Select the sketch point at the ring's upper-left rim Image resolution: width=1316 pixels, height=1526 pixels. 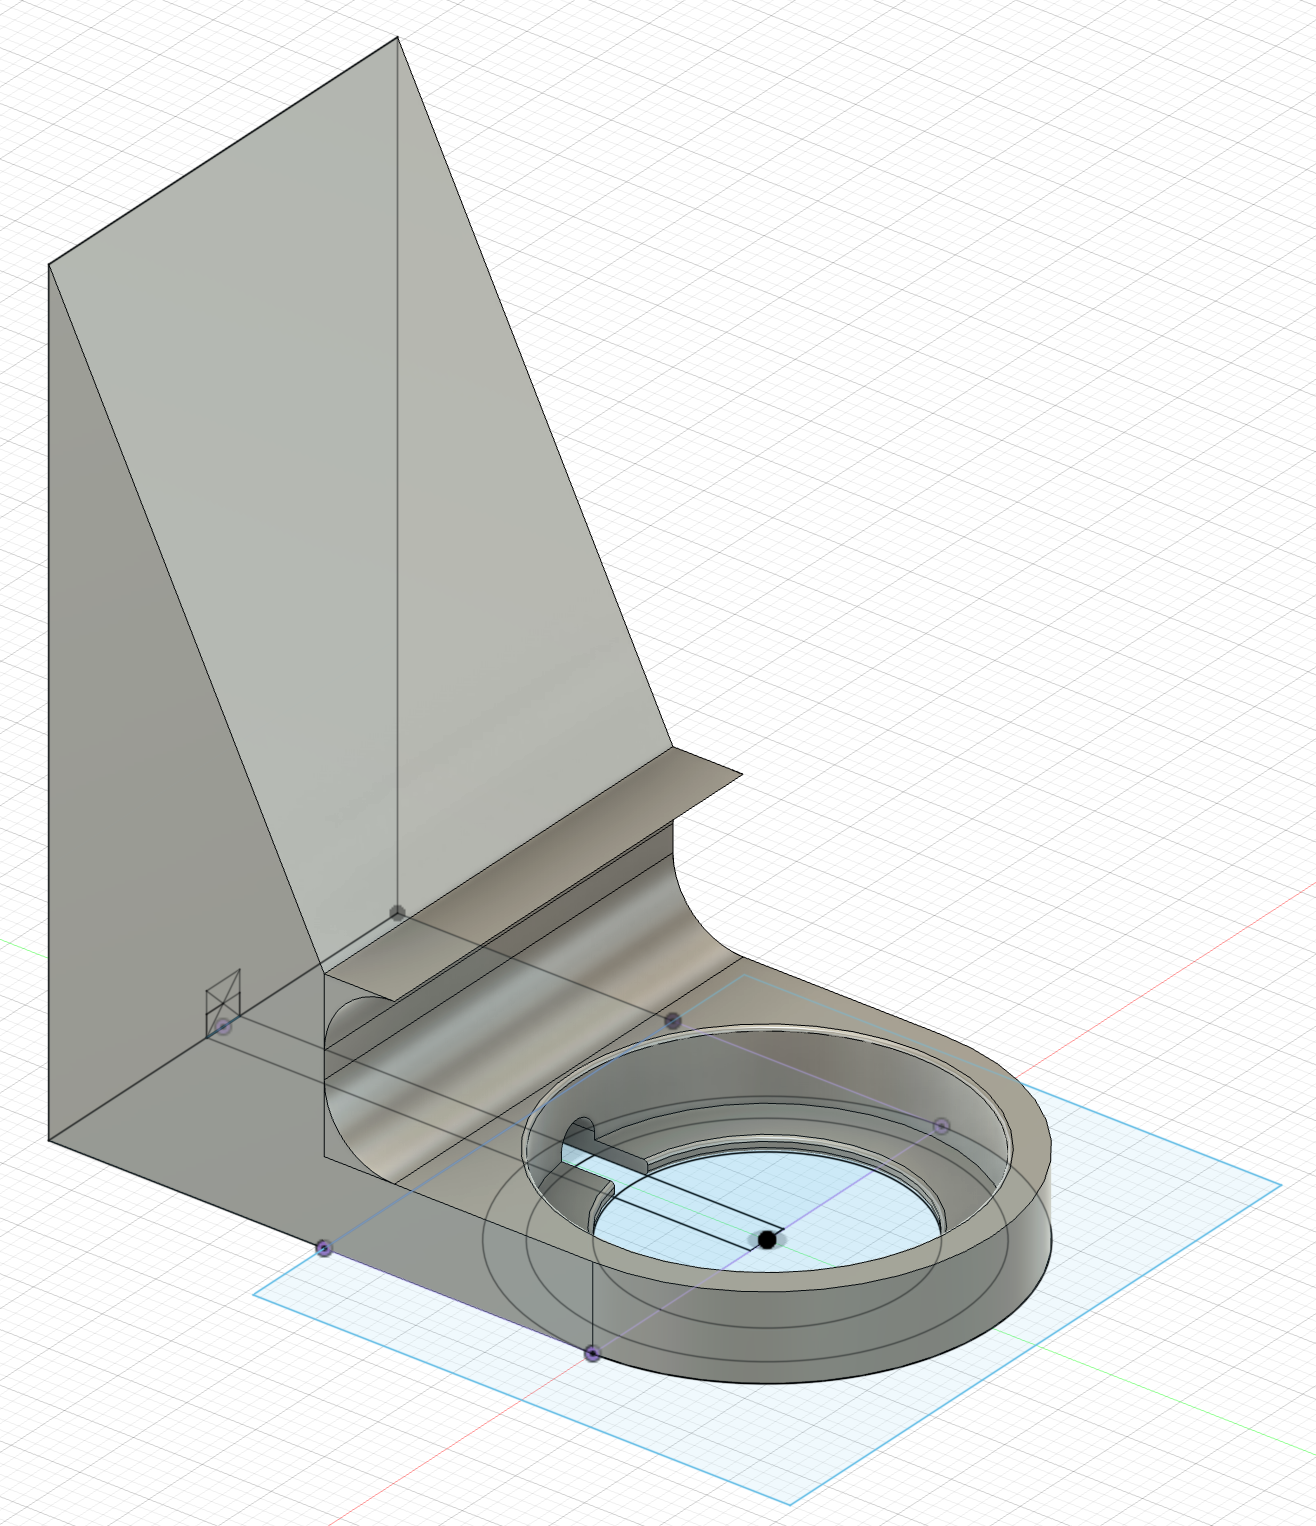pyautogui.click(x=673, y=1020)
